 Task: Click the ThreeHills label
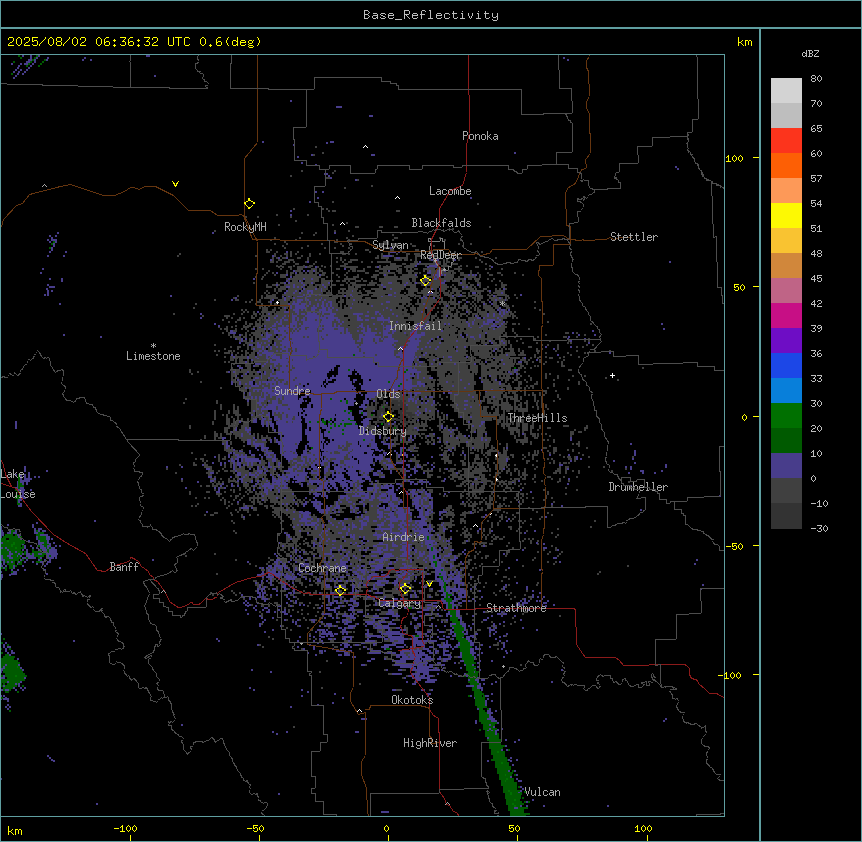coord(537,418)
